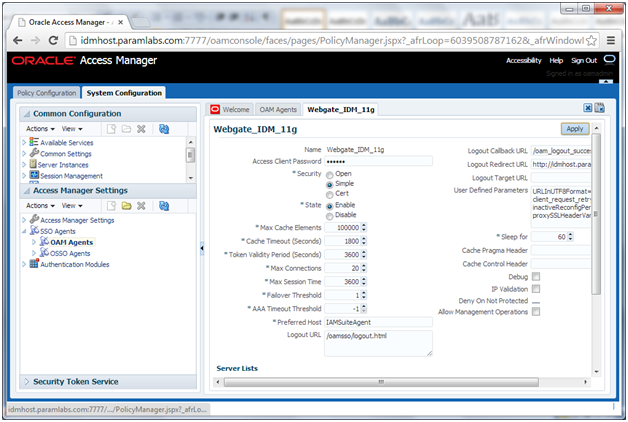This screenshot has height=422, width=628.
Task: Click the vertical scrollbar of Webgate form
Action: (596, 214)
